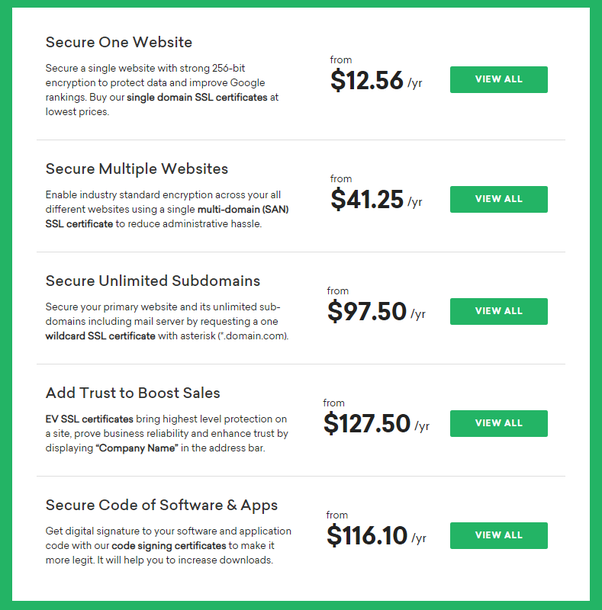Select the Secure Multiple Websites heading
Viewport: 602px width, 610px height.
pos(137,168)
